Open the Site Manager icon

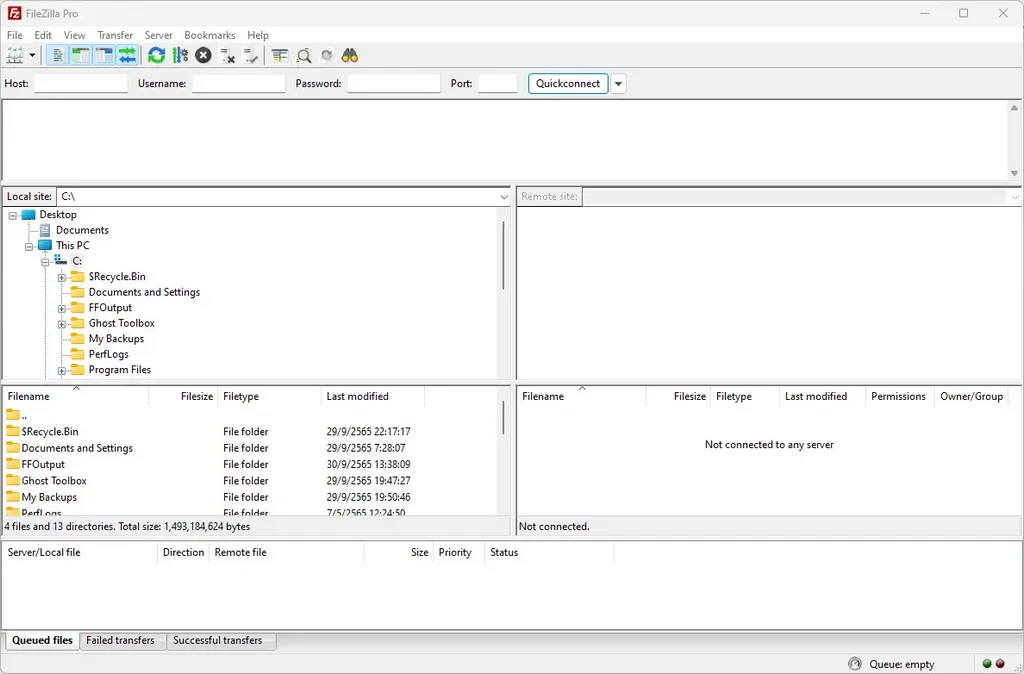[x=14, y=56]
